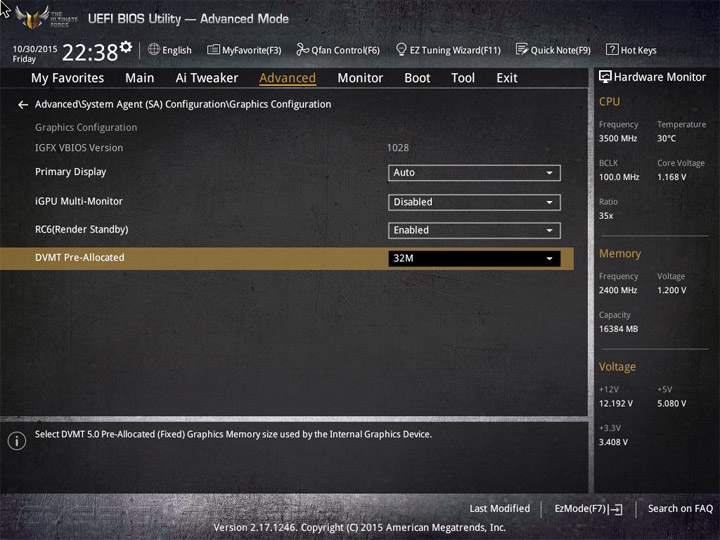Select the DVMT Pre-Allocated row label
720x540 pixels.
point(79,258)
